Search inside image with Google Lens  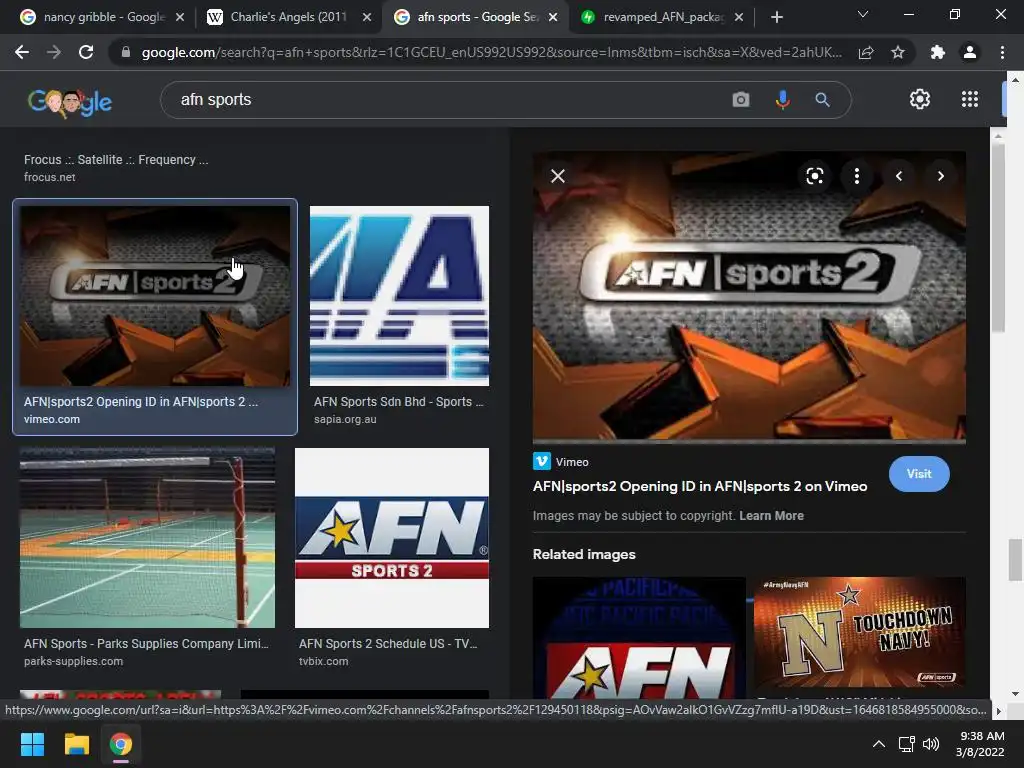(x=814, y=176)
